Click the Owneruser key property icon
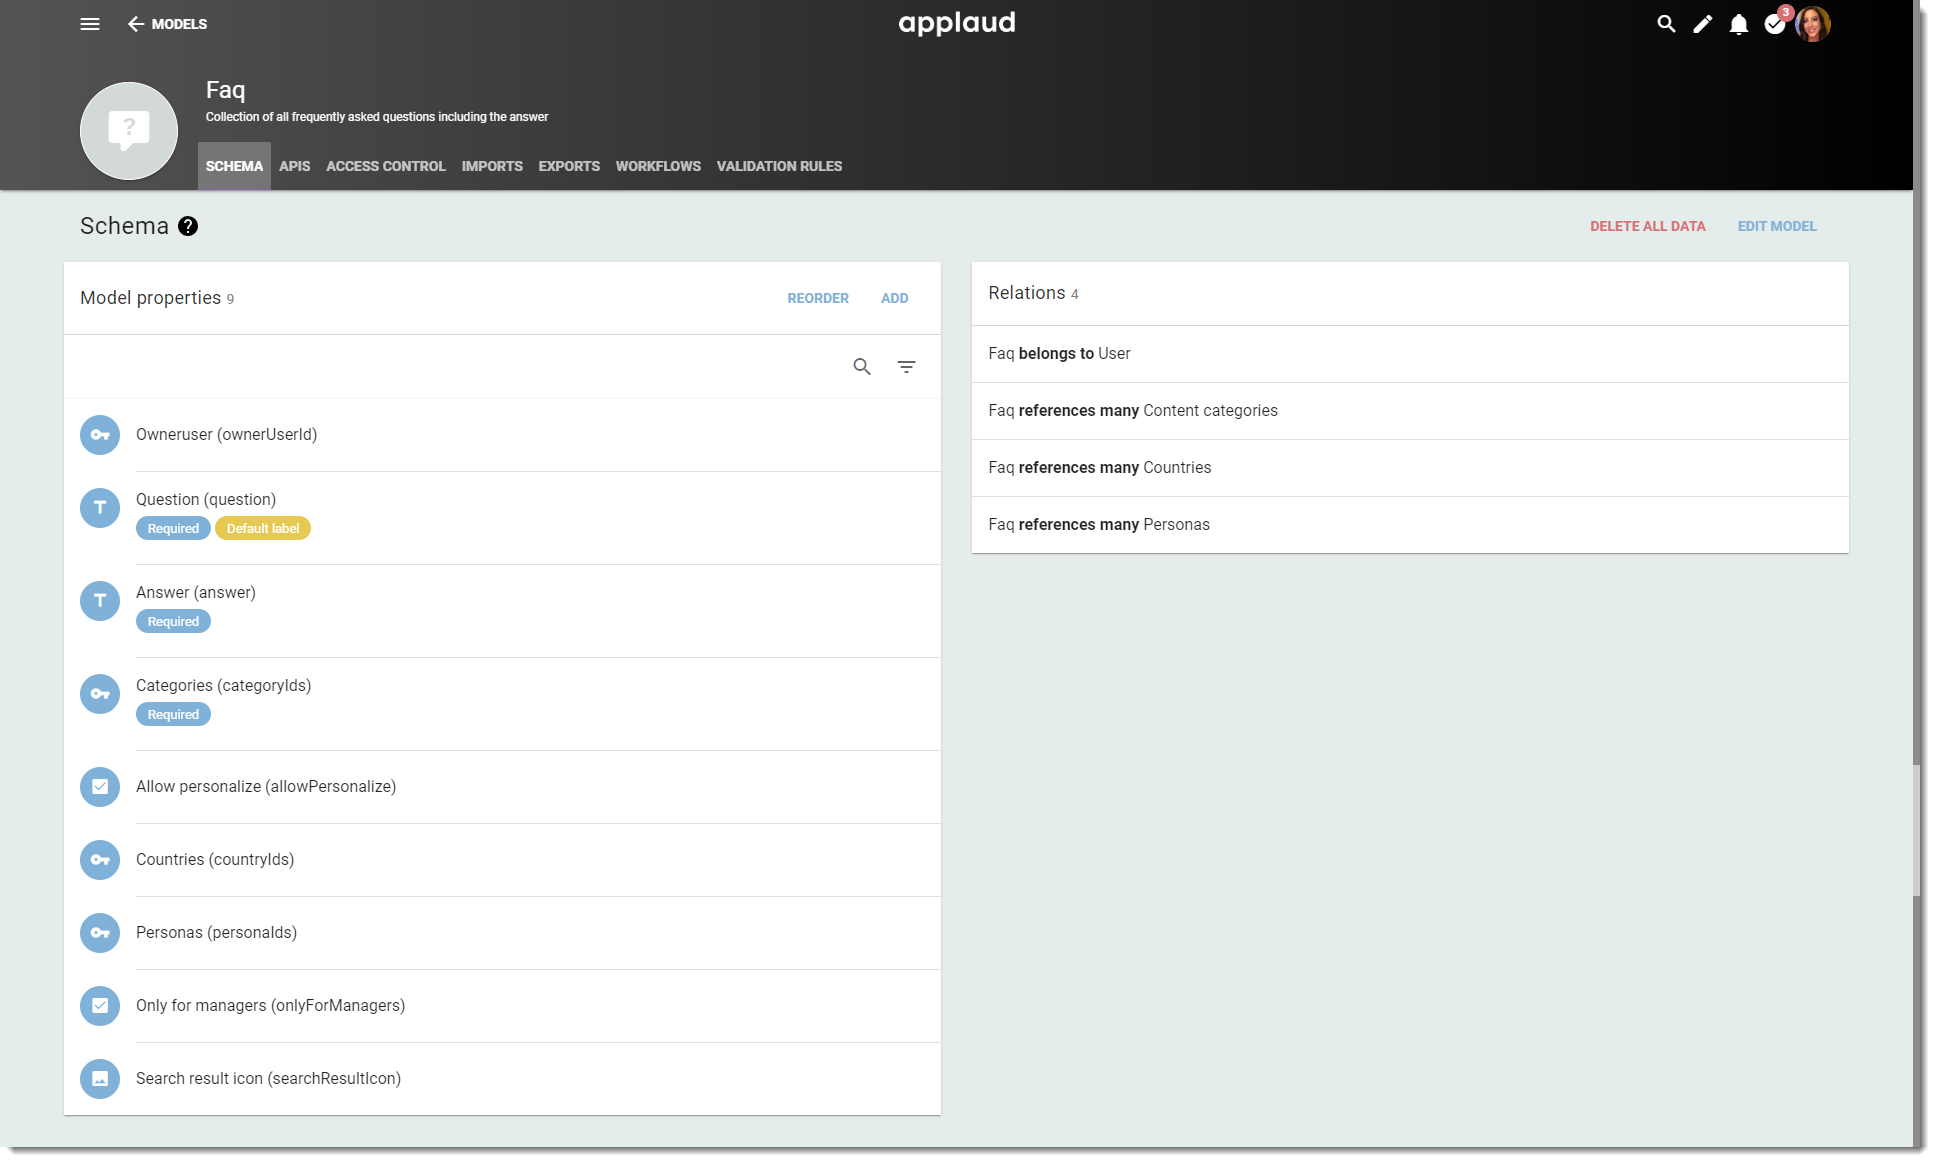 [x=100, y=435]
